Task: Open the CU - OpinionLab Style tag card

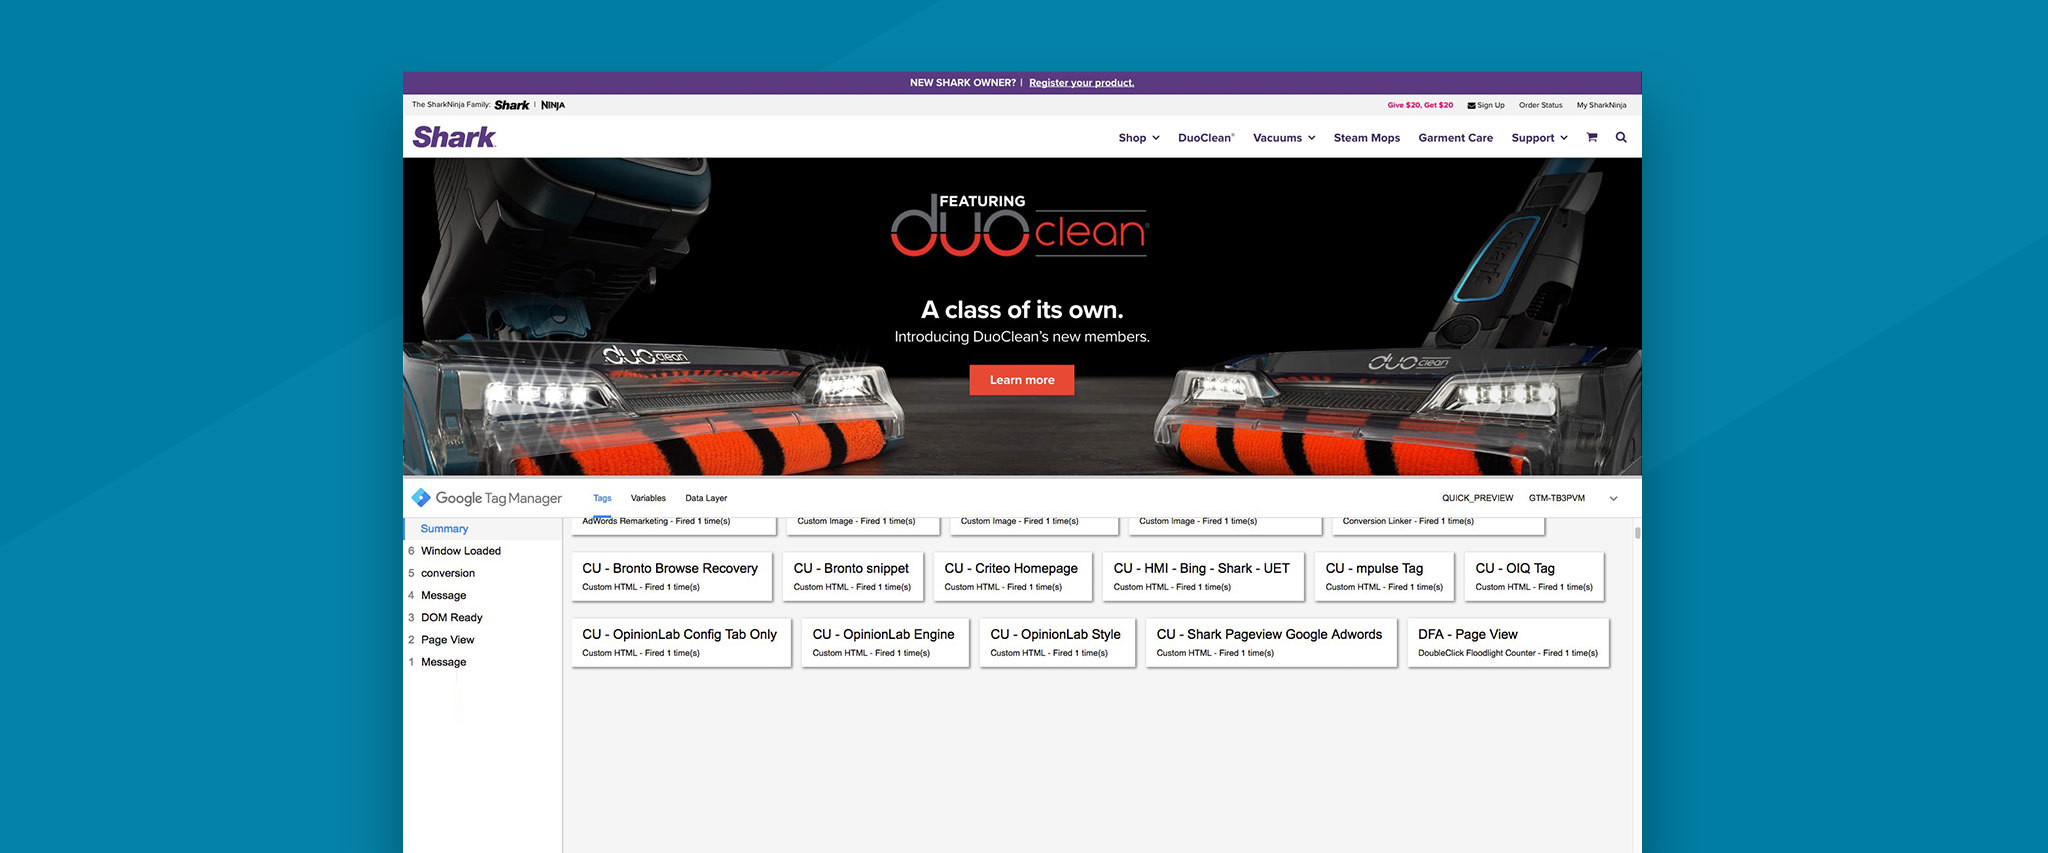Action: [1057, 643]
